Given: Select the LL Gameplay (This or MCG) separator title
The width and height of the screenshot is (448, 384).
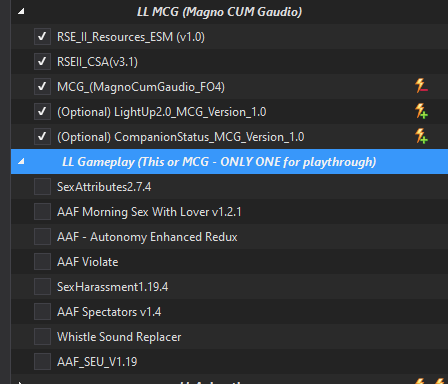Looking at the screenshot, I should click(219, 162).
